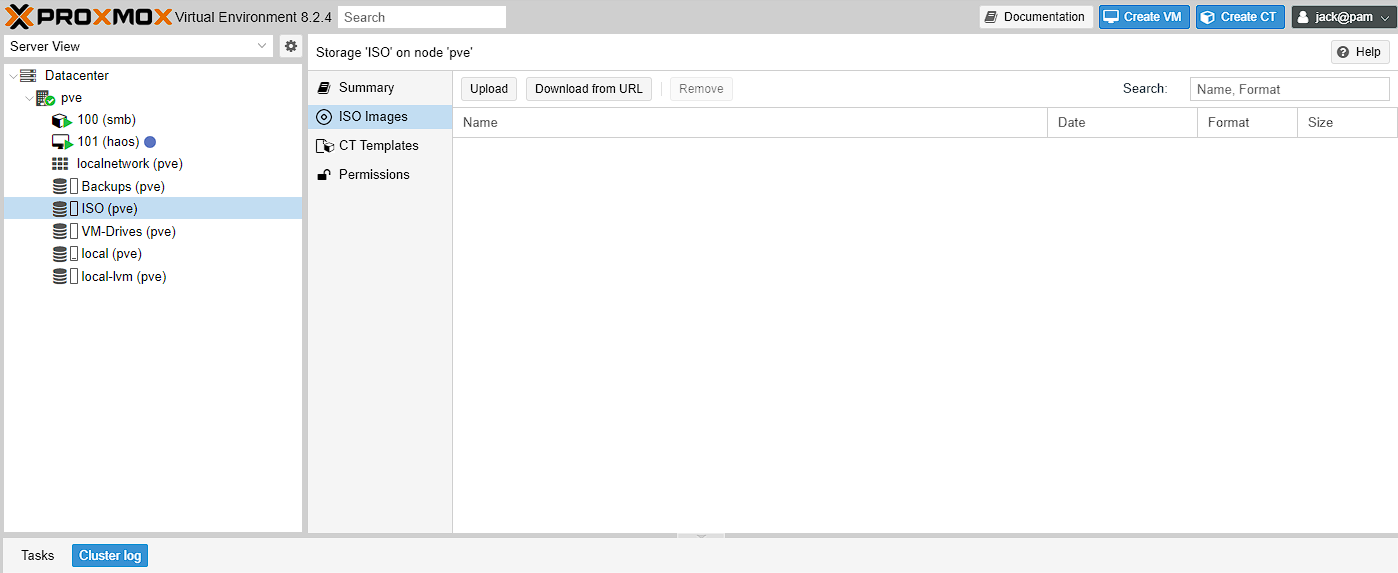Click the Datacenter server icon
The image size is (1398, 573).
pos(28,76)
